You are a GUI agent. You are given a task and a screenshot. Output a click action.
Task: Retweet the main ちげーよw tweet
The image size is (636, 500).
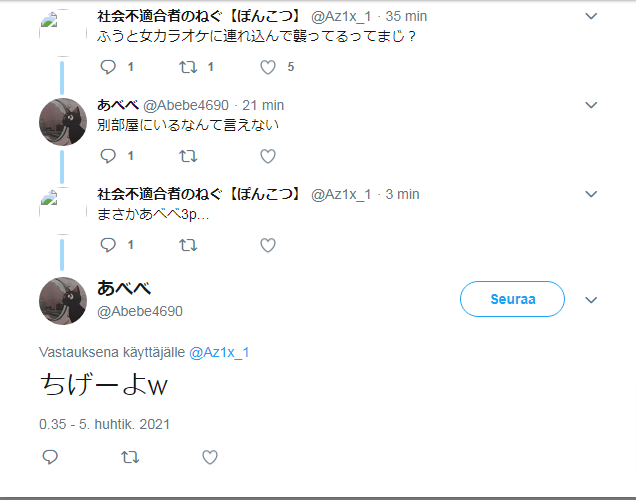click(x=130, y=457)
